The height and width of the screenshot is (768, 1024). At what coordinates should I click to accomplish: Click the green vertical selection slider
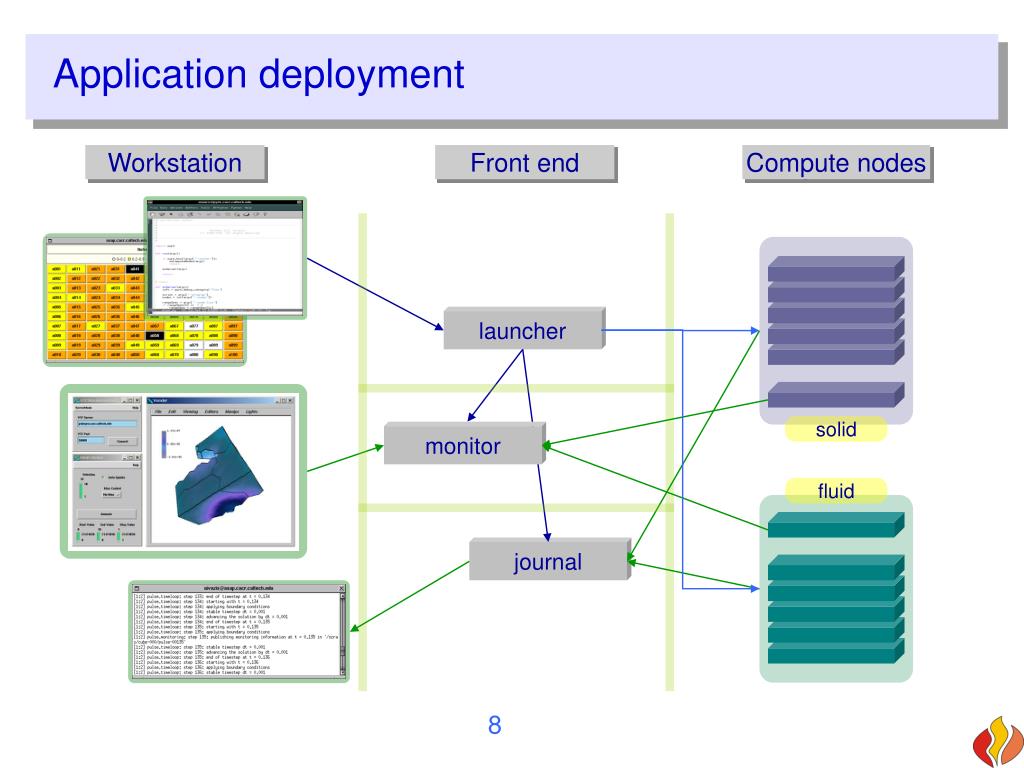82,491
